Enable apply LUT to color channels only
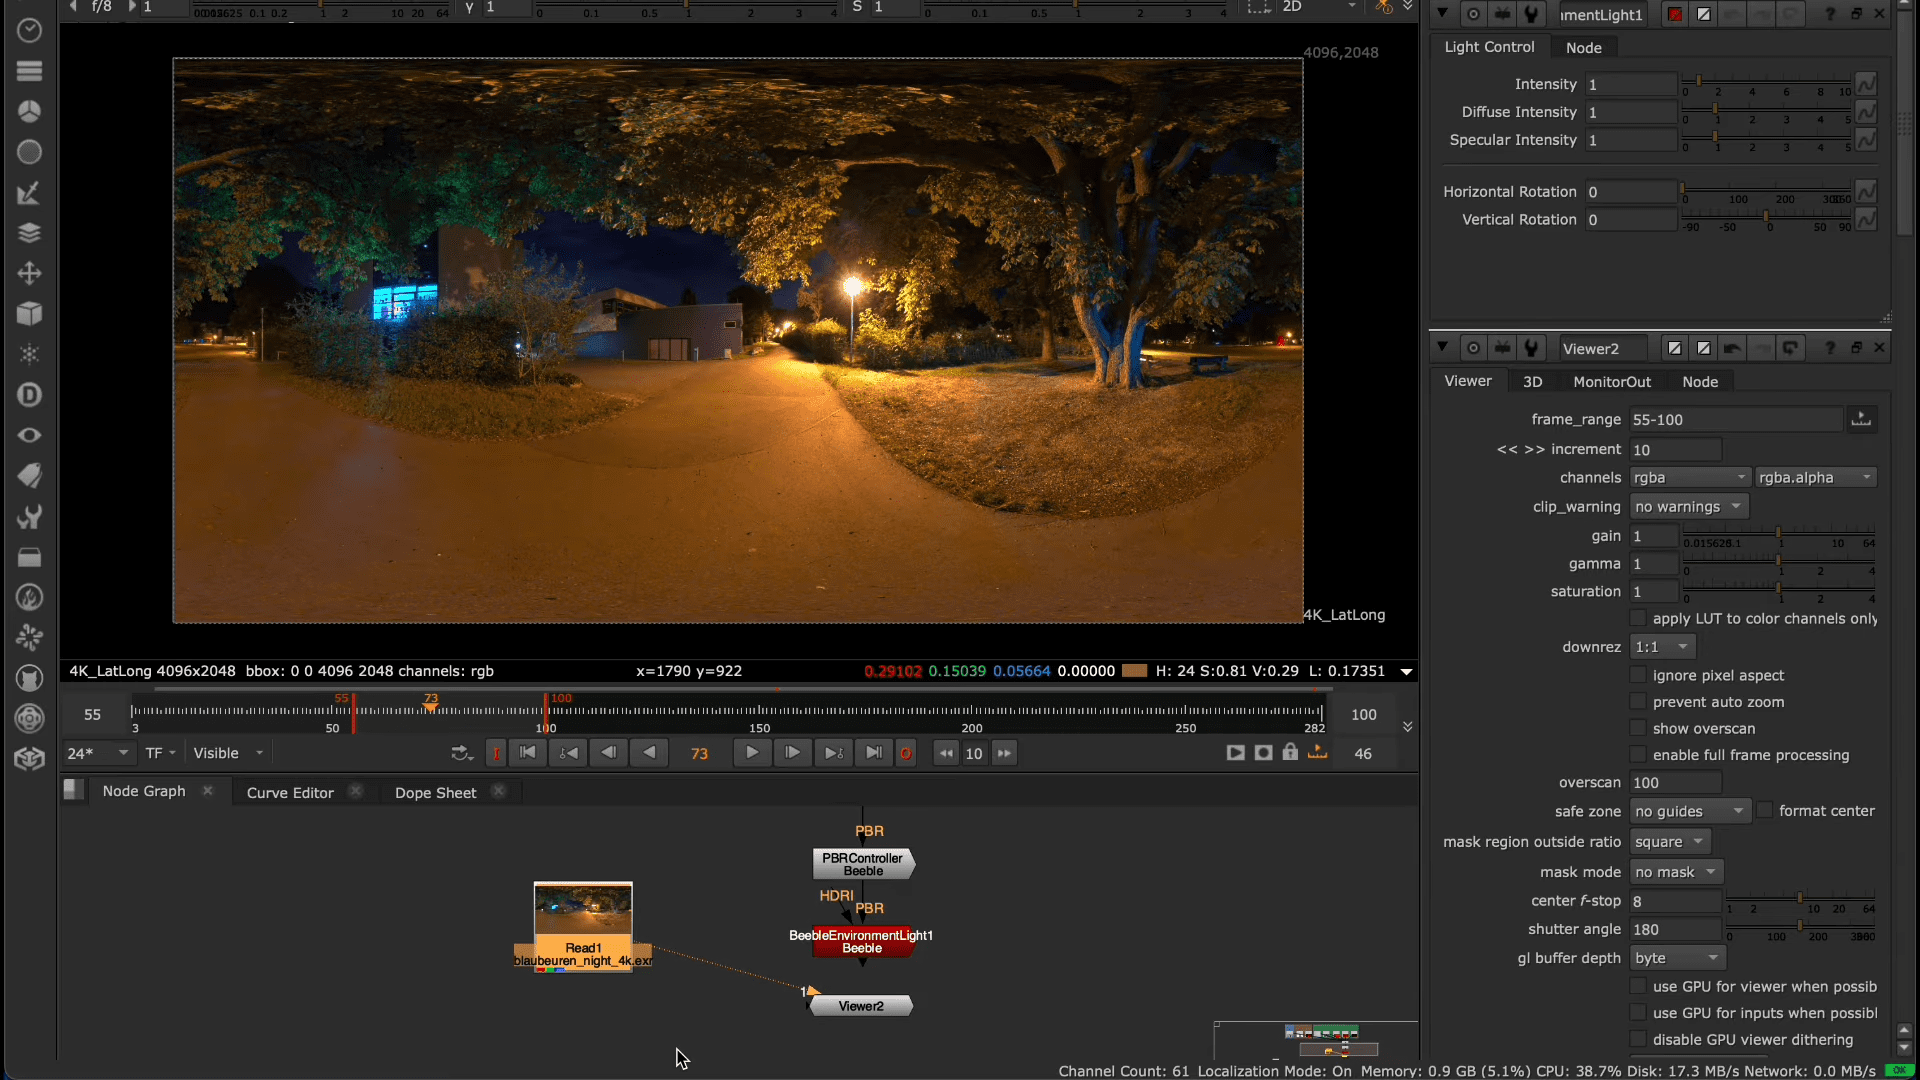Image resolution: width=1920 pixels, height=1080 pixels. click(x=1638, y=618)
